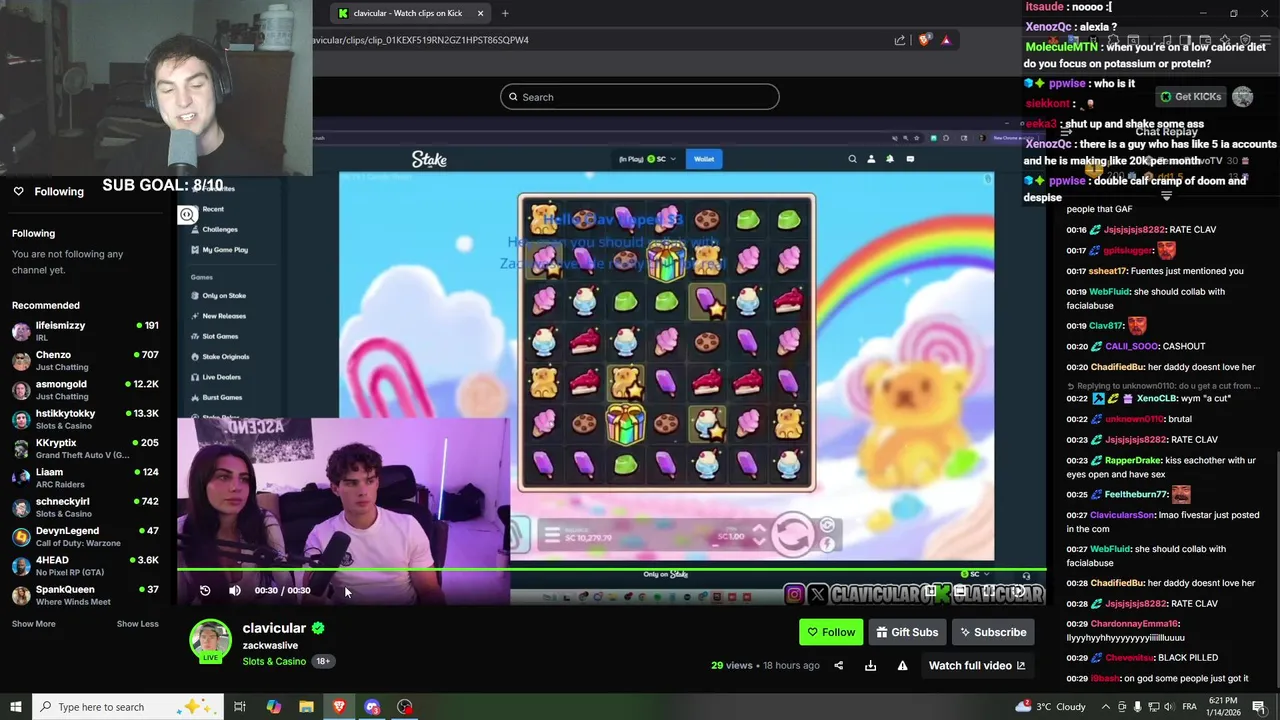Click the heart icon beside Following in sidebar

point(18,191)
